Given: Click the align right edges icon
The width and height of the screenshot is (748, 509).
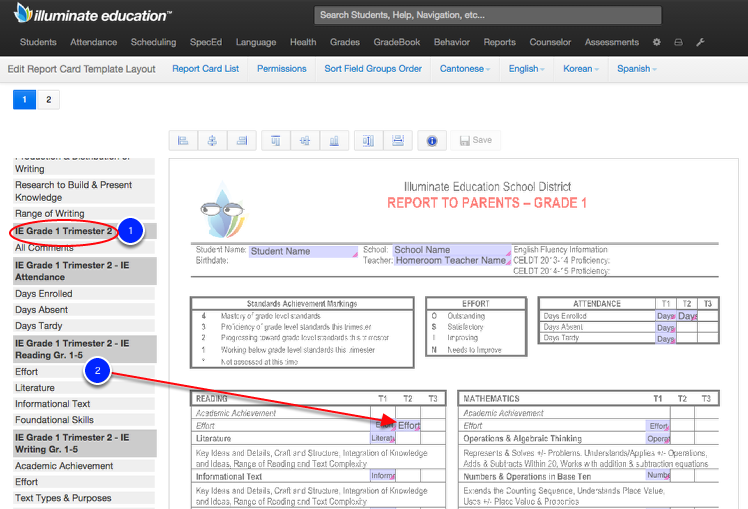Looking at the screenshot, I should point(242,141).
